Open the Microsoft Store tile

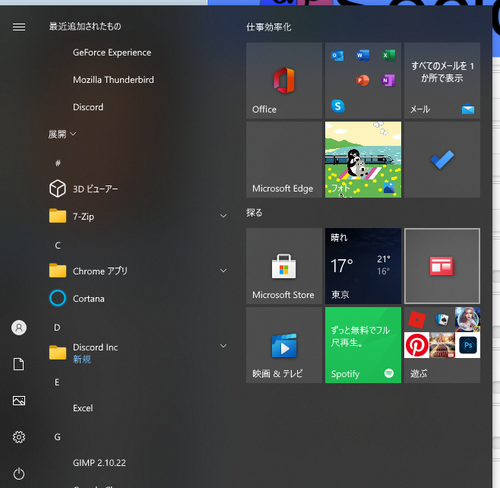pos(284,266)
